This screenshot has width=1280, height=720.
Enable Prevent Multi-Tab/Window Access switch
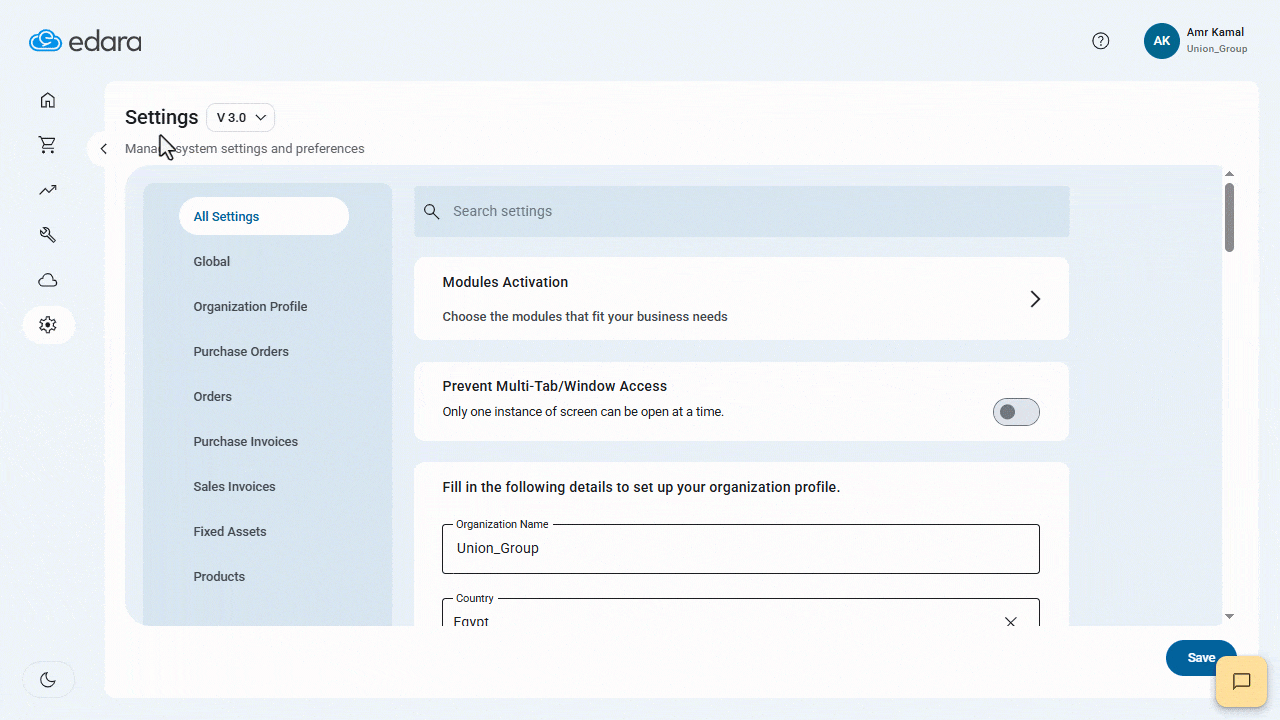(1016, 412)
